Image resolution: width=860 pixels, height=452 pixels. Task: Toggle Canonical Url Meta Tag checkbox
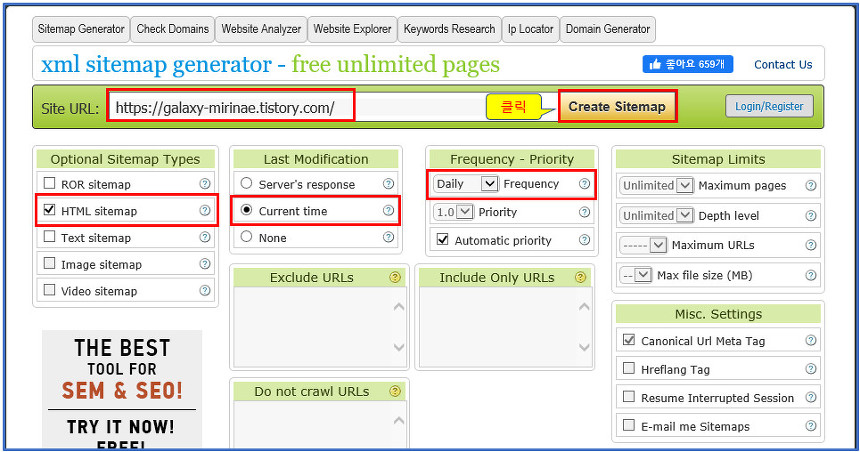pos(629,340)
